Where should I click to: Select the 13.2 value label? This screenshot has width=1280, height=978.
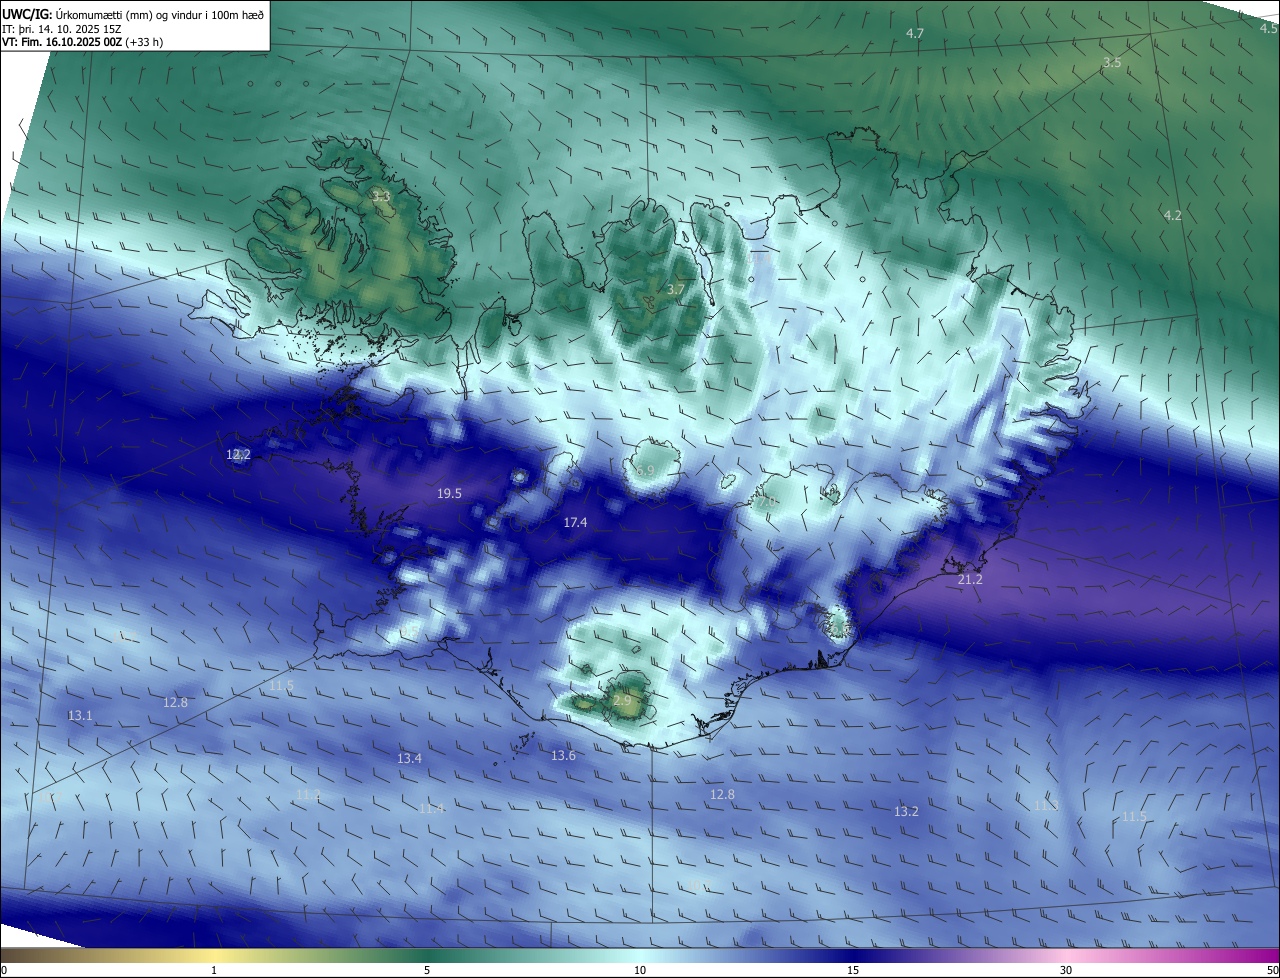point(906,812)
